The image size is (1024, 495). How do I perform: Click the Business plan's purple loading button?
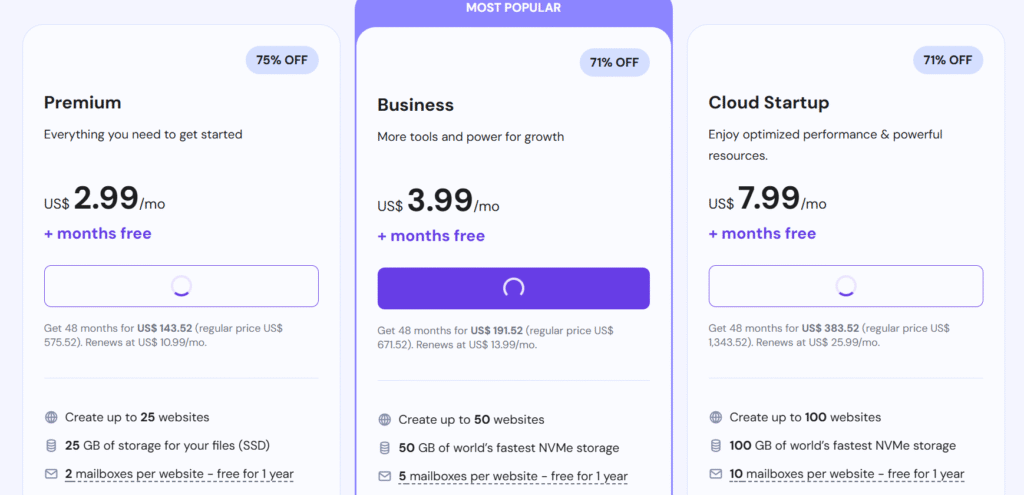(x=513, y=288)
